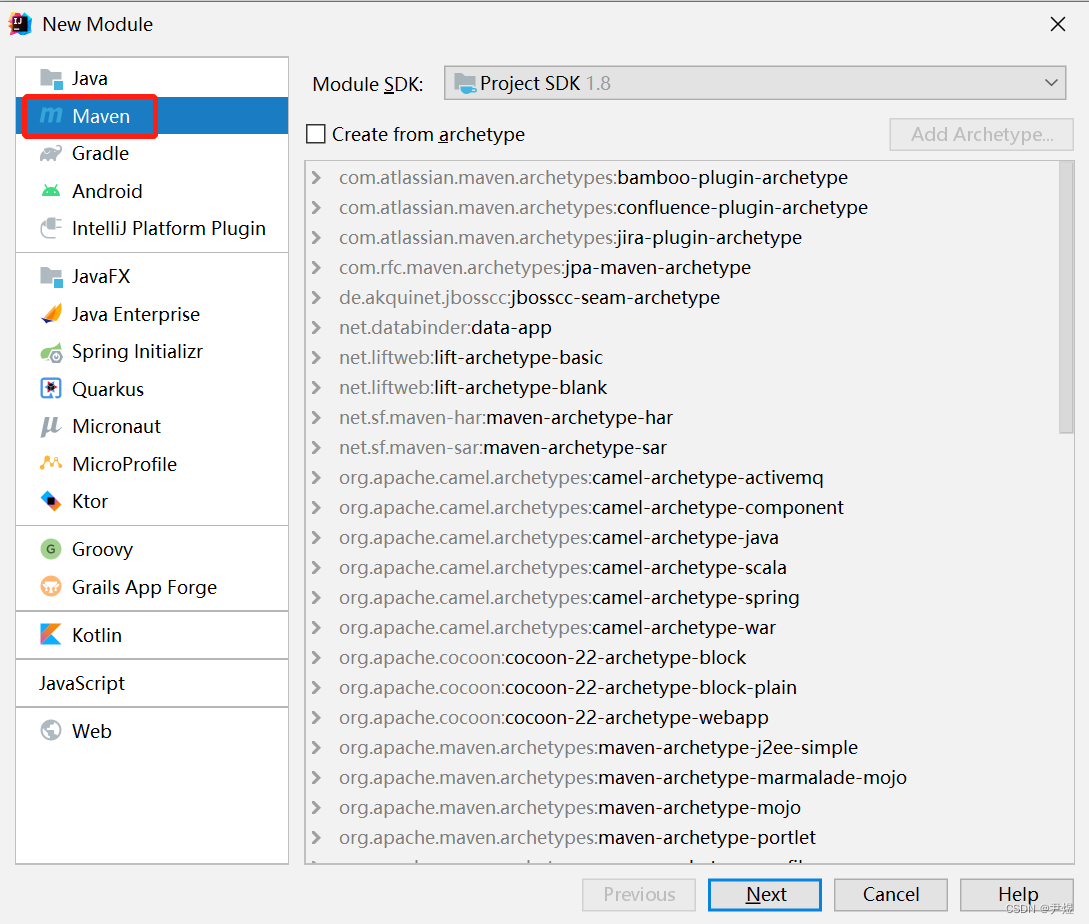Click the Android robot icon
Image resolution: width=1089 pixels, height=924 pixels.
[x=51, y=191]
